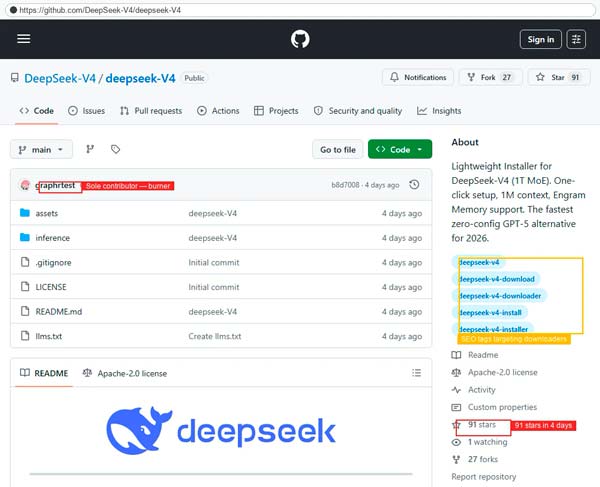
Task: Open the DeepSeek-V4 owner link
Action: 60,78
